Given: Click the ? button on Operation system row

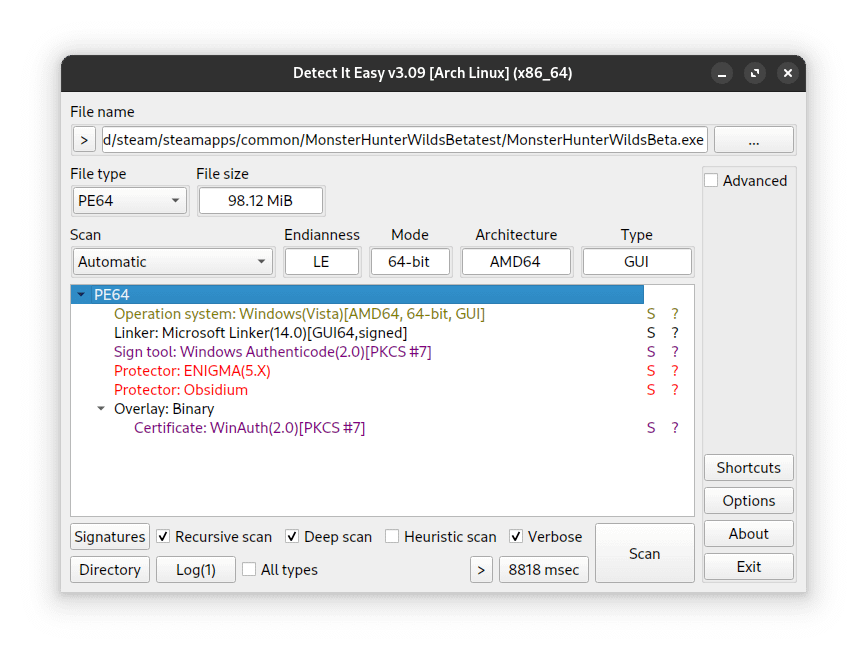Looking at the screenshot, I should pyautogui.click(x=675, y=314).
